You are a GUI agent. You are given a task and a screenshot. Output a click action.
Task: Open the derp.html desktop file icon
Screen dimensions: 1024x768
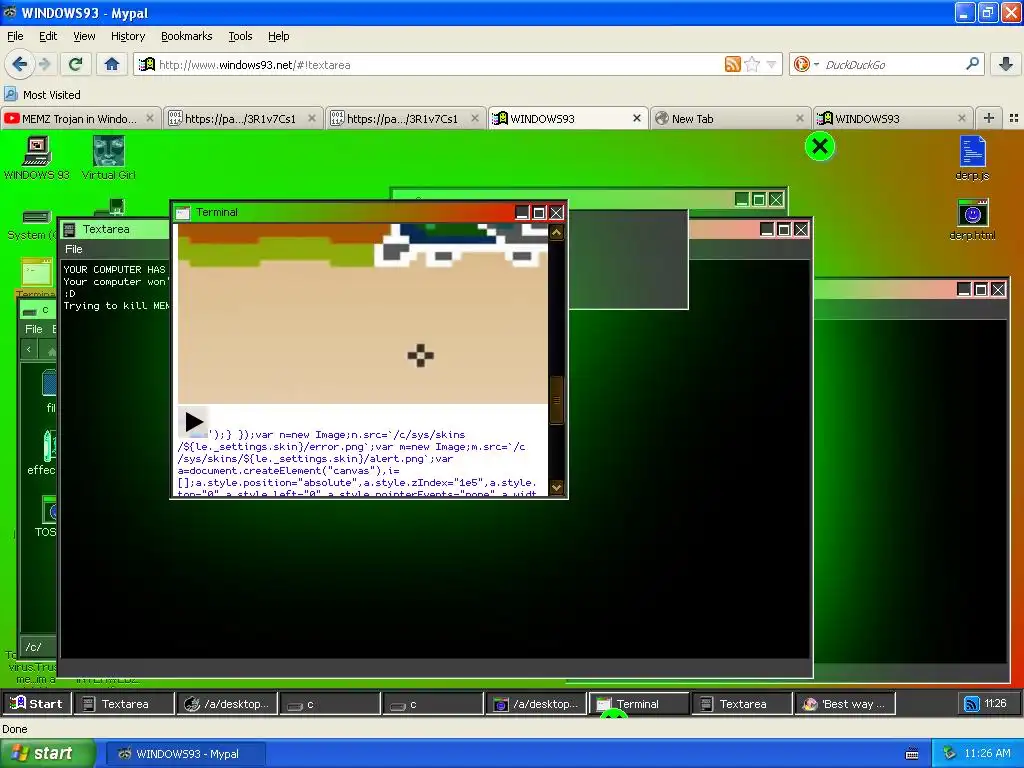click(972, 219)
